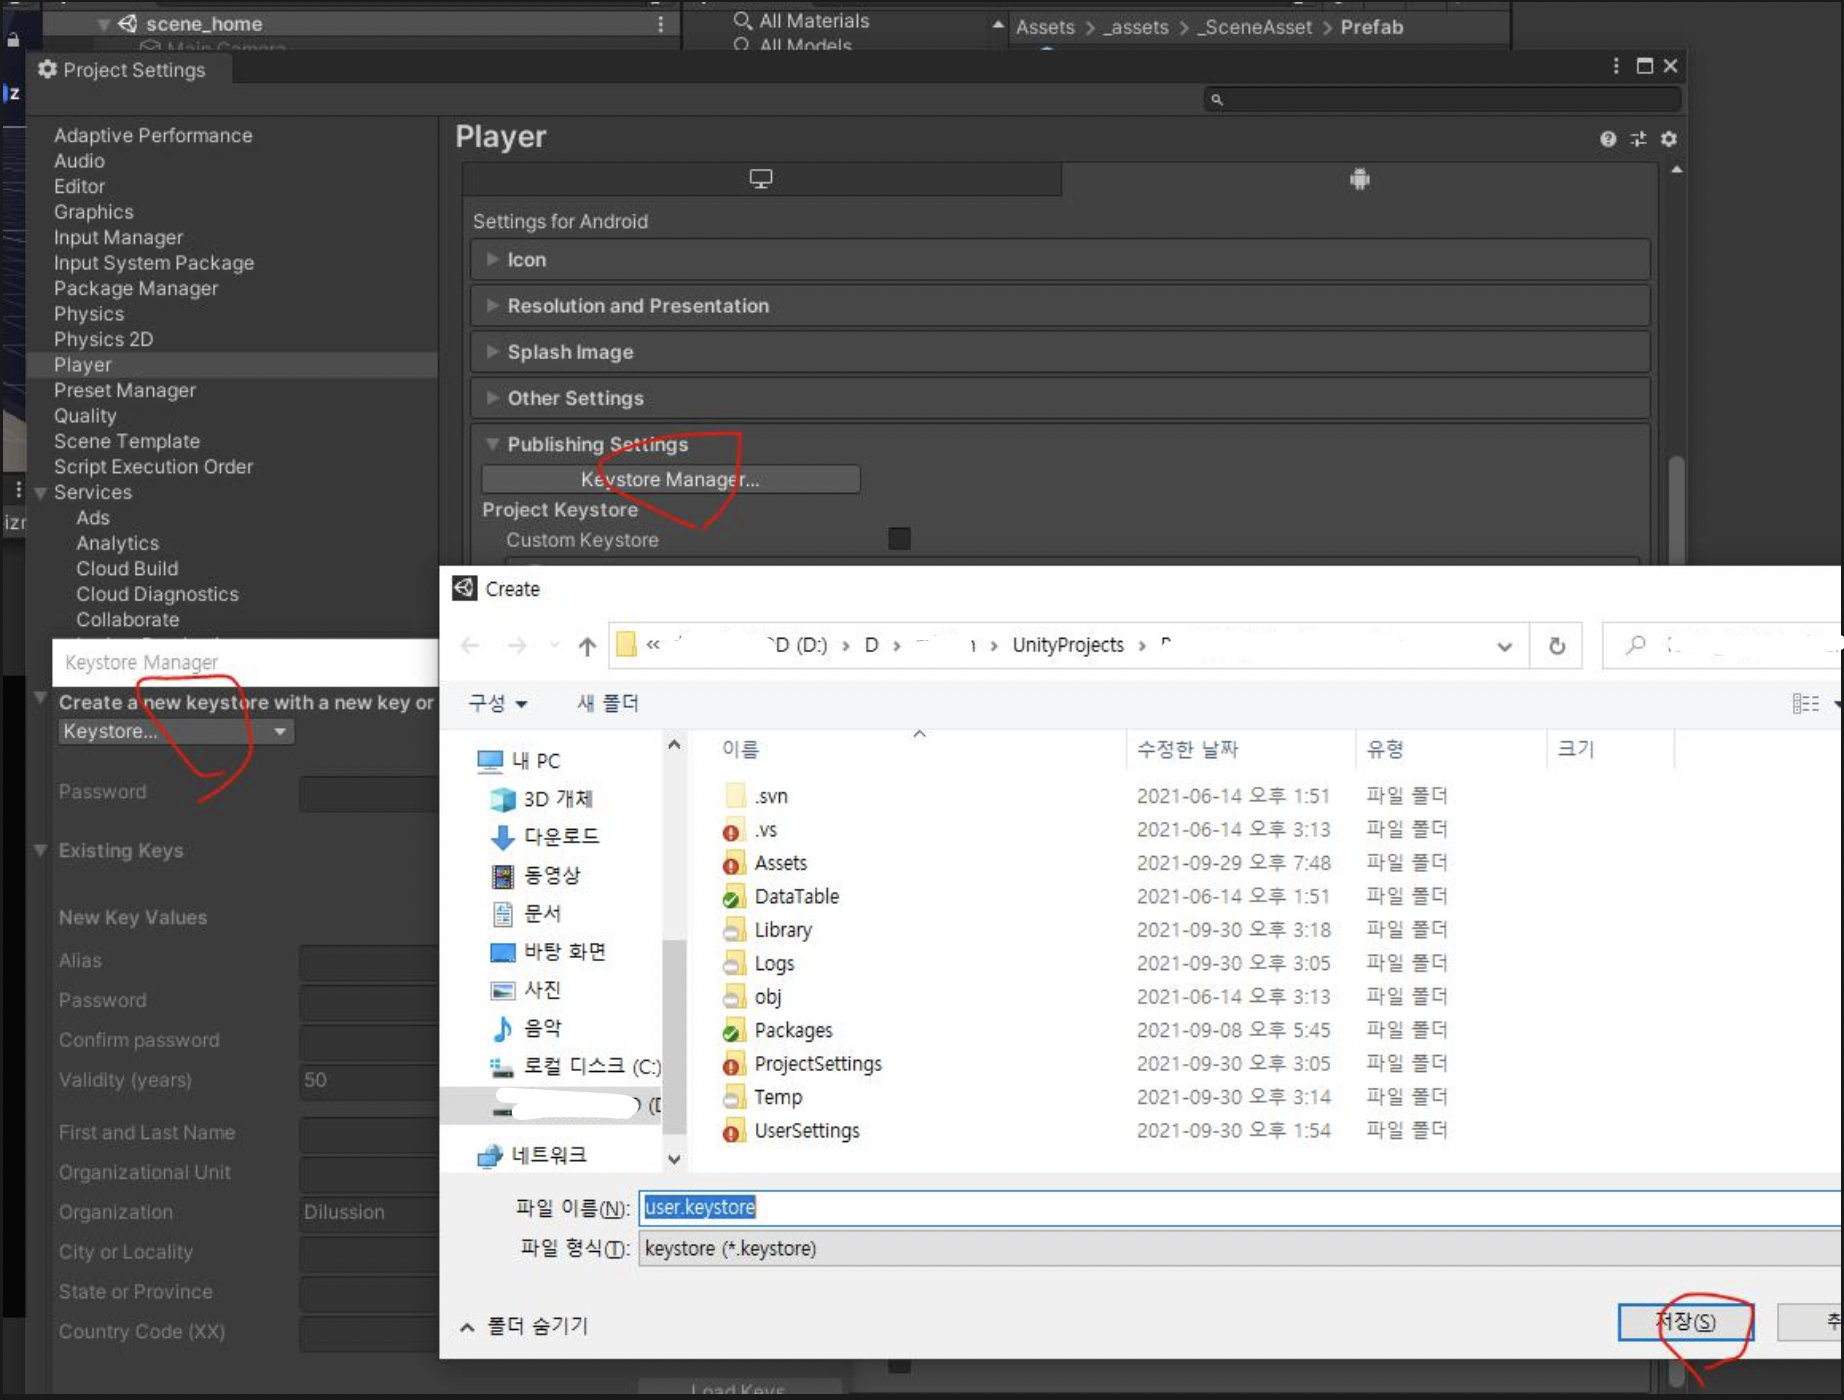Screen dimensions: 1844x1400
Task: Toggle 폴더 숨기기 hide folders
Action: 524,1326
